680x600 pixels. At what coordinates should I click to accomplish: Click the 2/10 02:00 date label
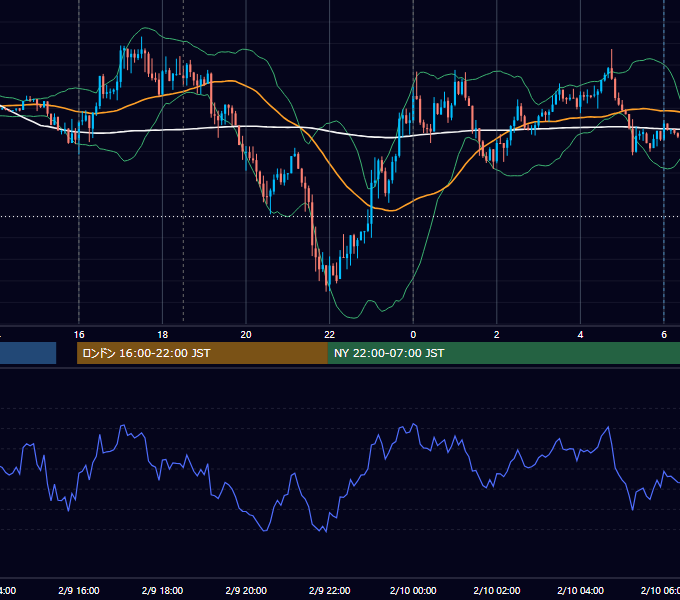point(497,590)
